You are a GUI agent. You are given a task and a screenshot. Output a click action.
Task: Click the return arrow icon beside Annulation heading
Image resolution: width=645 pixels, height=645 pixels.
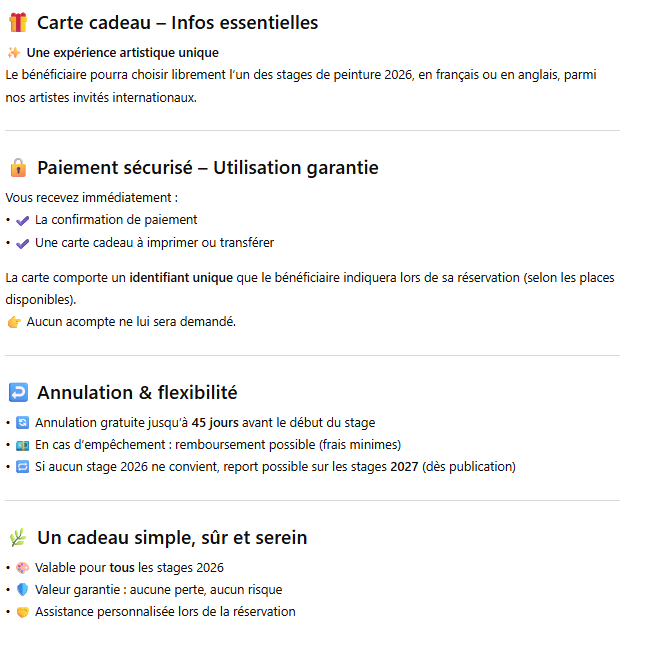click(x=17, y=393)
